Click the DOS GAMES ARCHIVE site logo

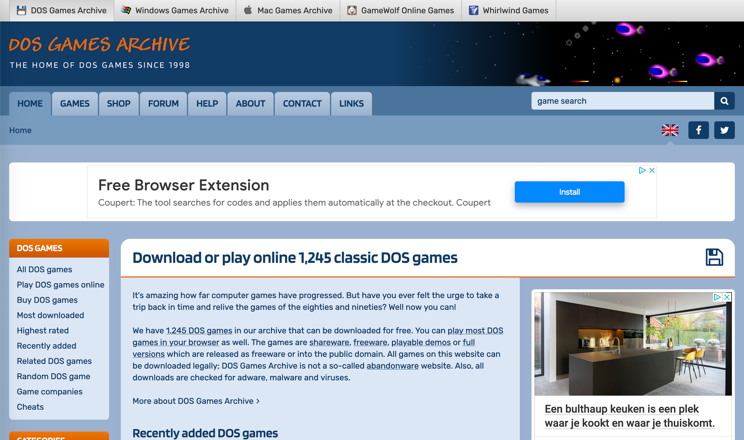point(99,44)
